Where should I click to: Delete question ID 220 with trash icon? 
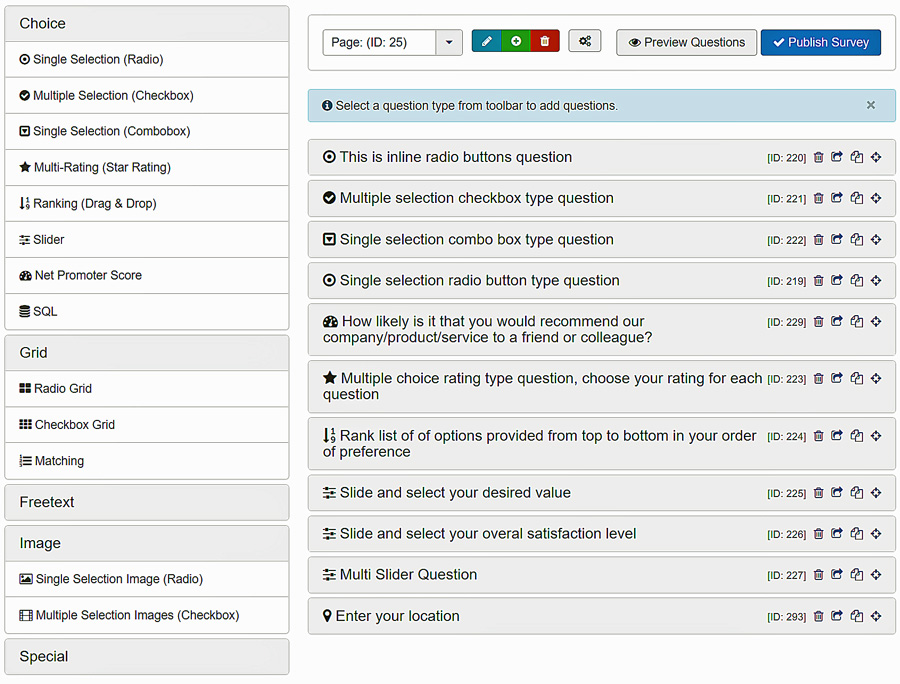click(x=818, y=157)
